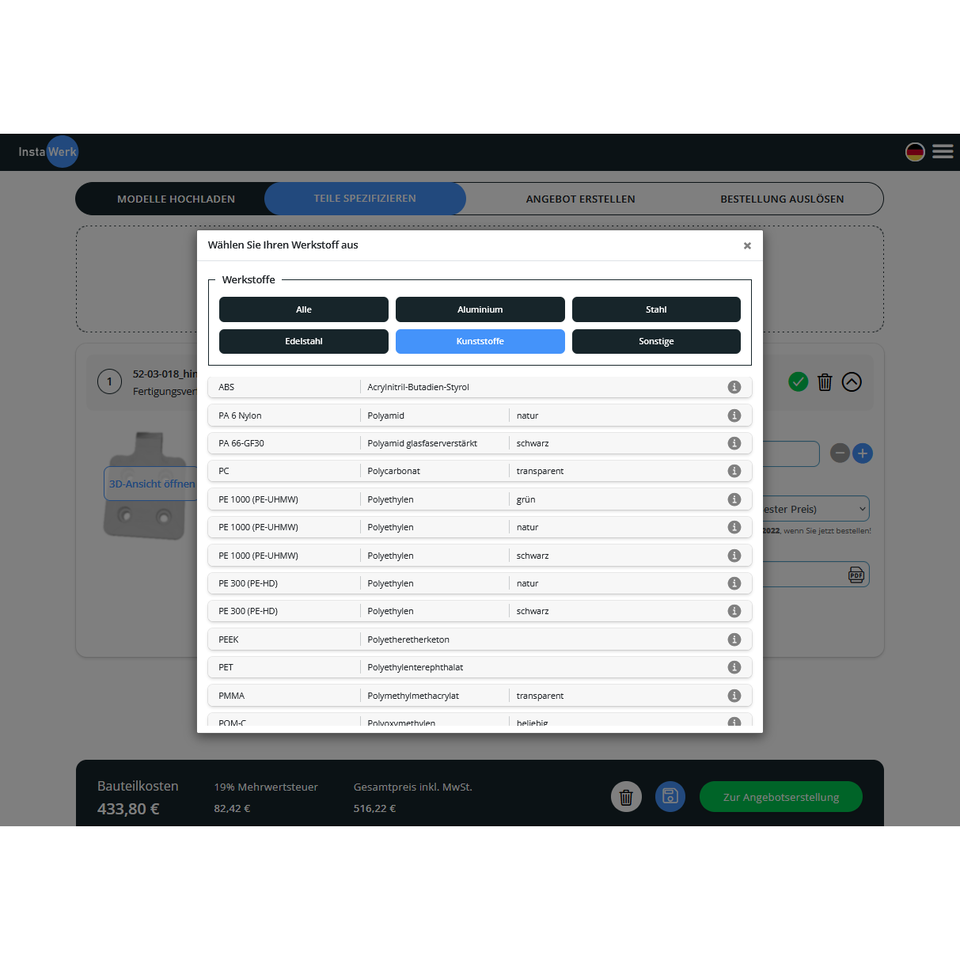Choose PA 66-GF30 material

(x=479, y=443)
